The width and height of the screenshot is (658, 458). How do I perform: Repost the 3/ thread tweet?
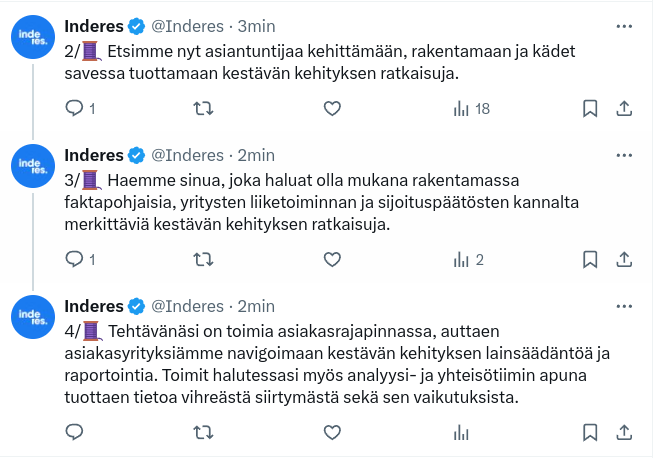[202, 259]
